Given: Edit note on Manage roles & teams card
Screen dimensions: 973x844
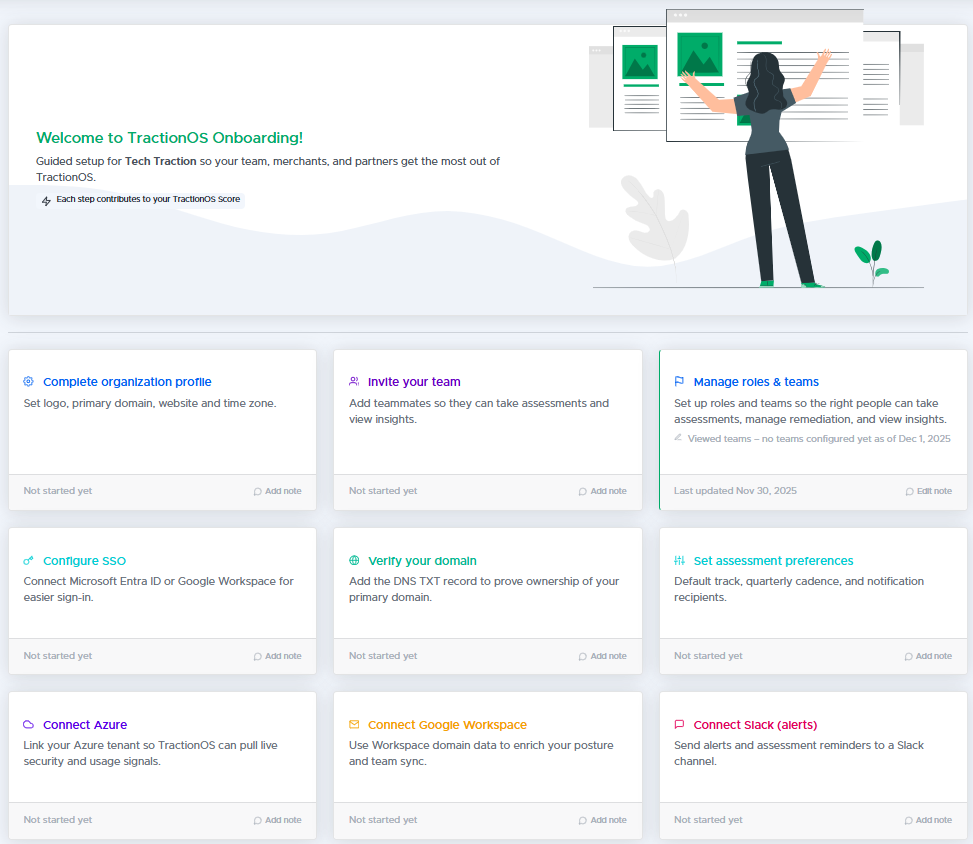Looking at the screenshot, I should coord(928,491).
